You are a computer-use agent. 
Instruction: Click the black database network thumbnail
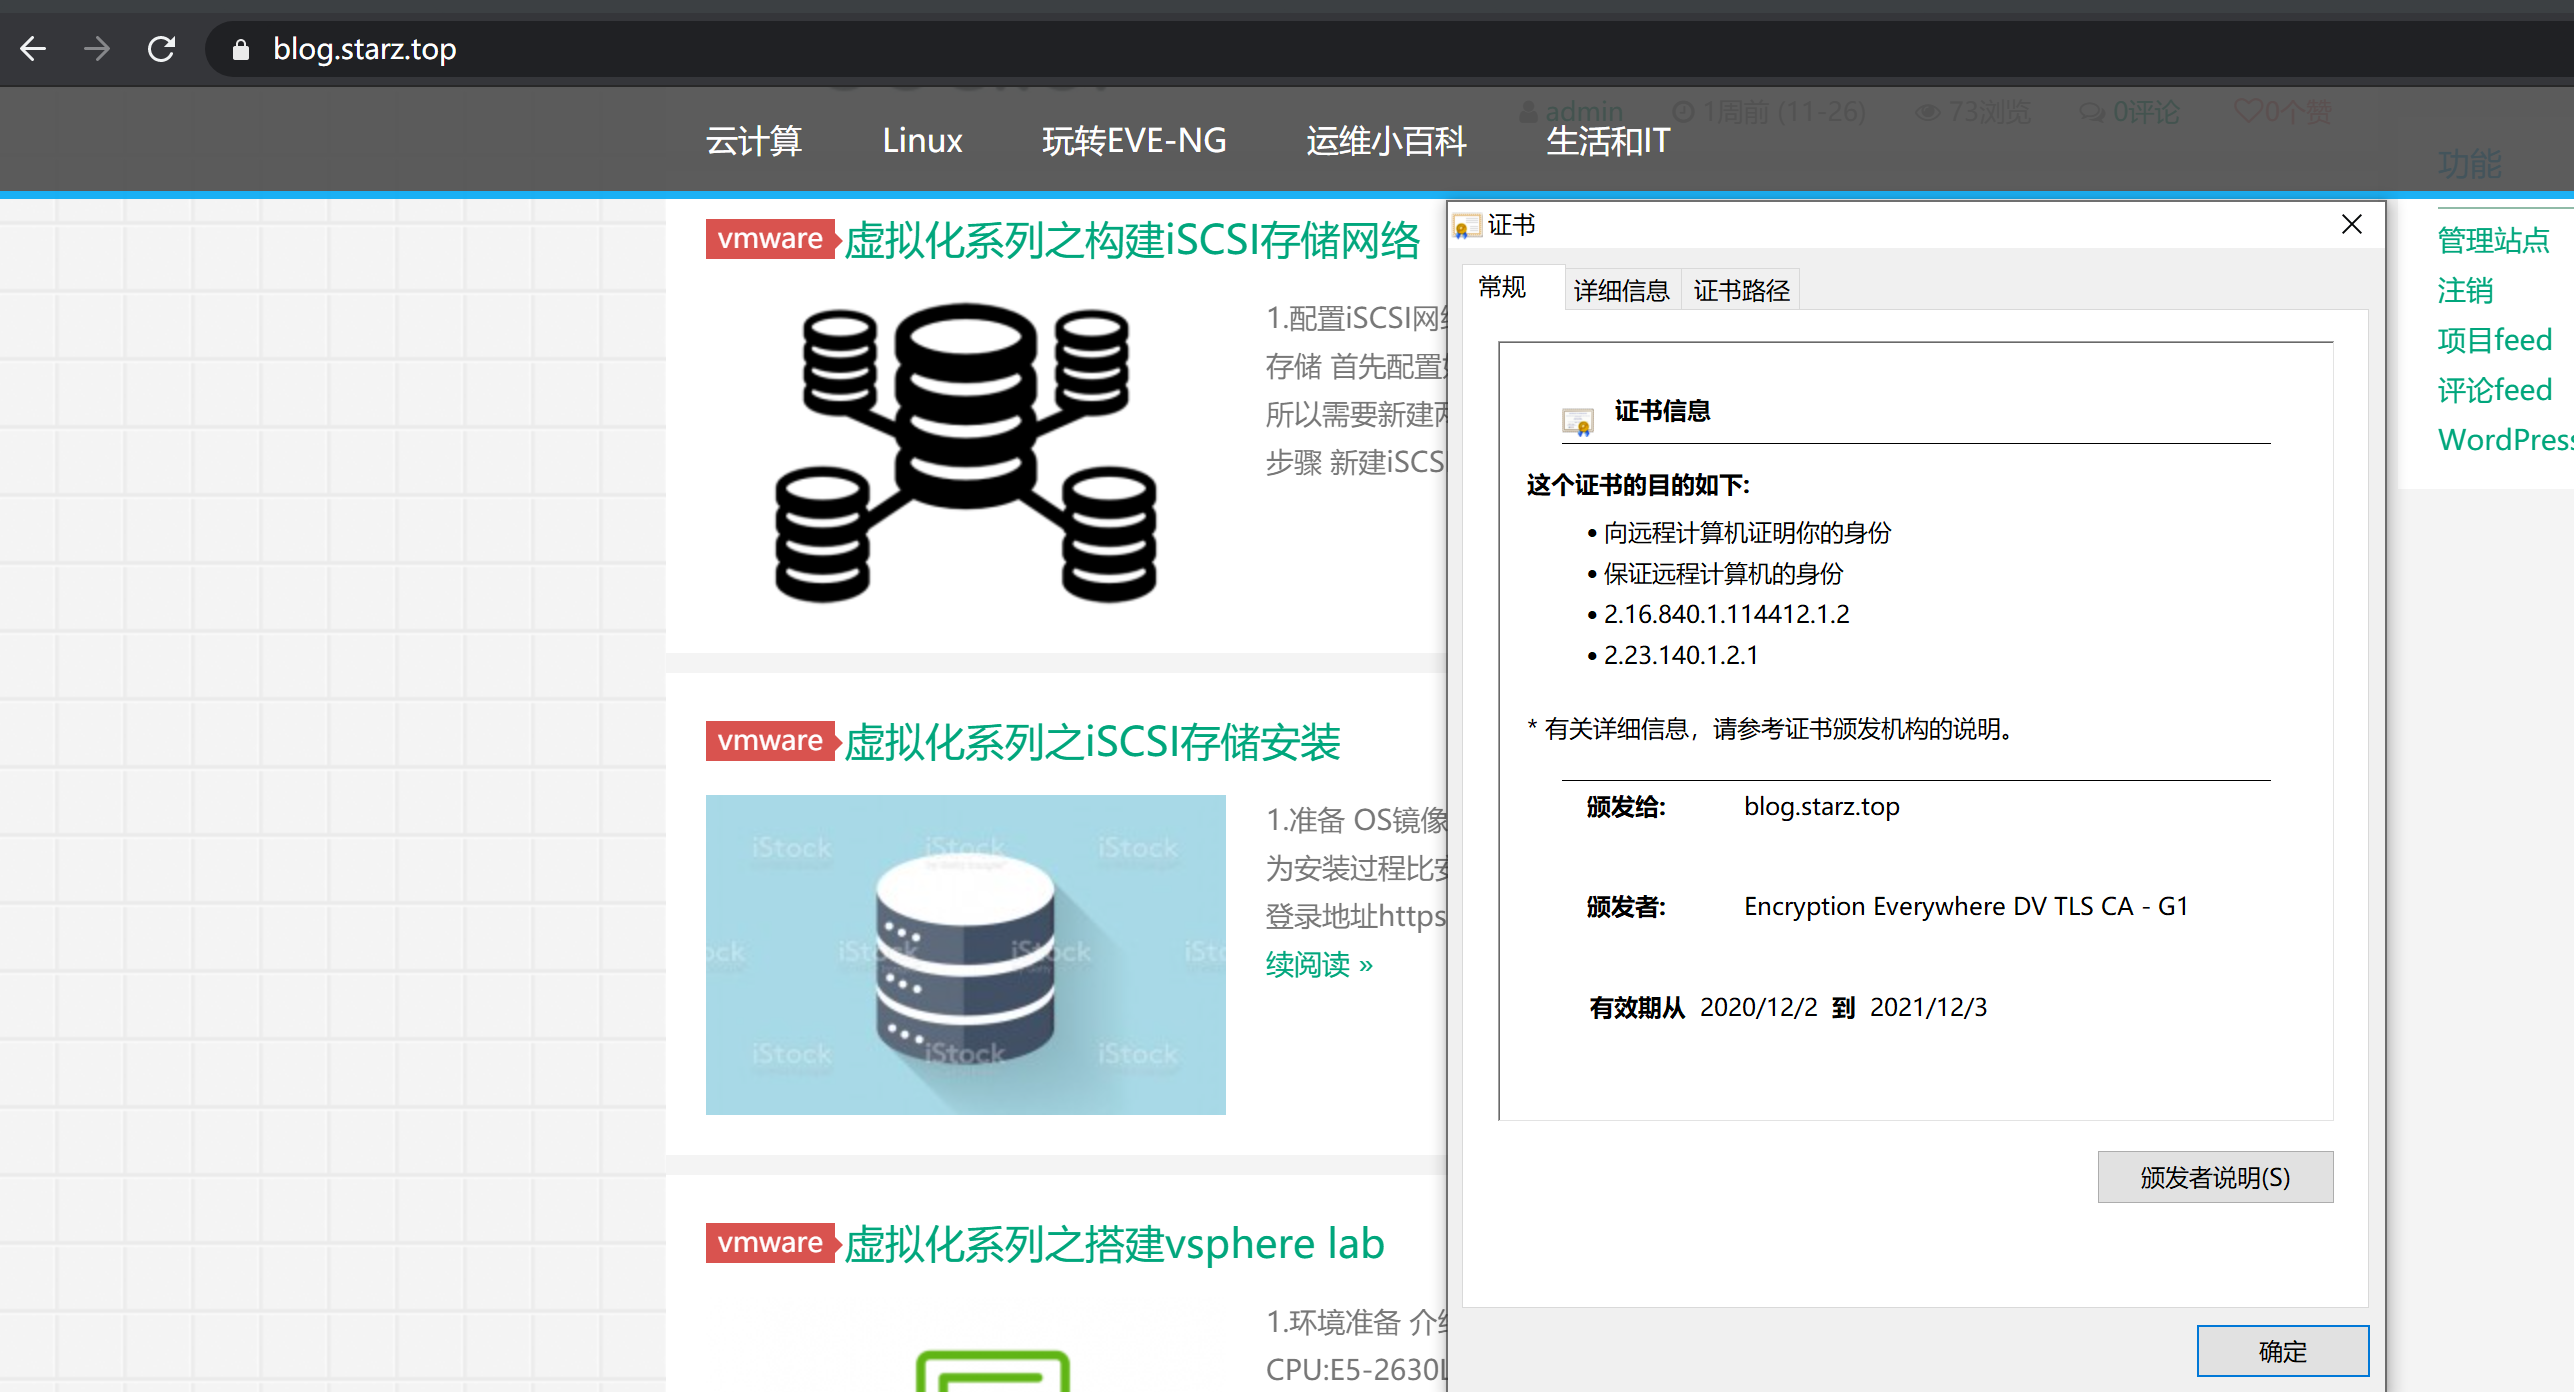point(966,453)
